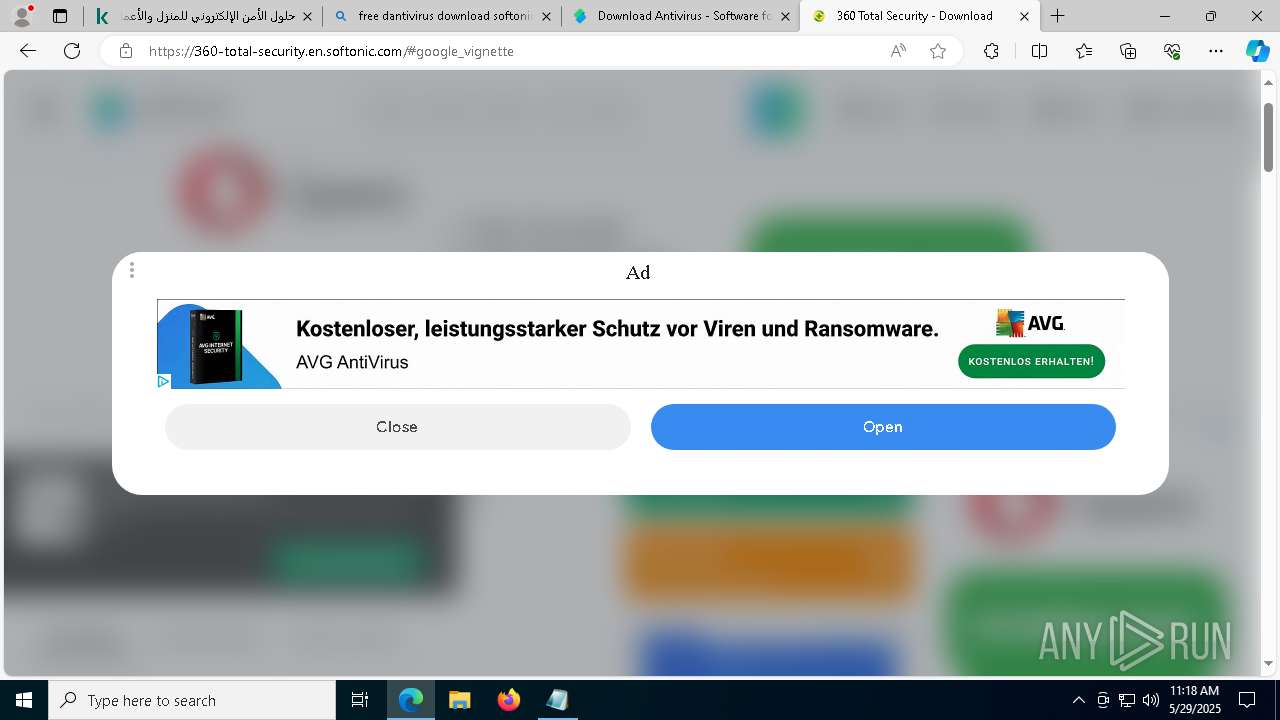The height and width of the screenshot is (720, 1280).
Task: Refresh the current page
Action: click(72, 51)
